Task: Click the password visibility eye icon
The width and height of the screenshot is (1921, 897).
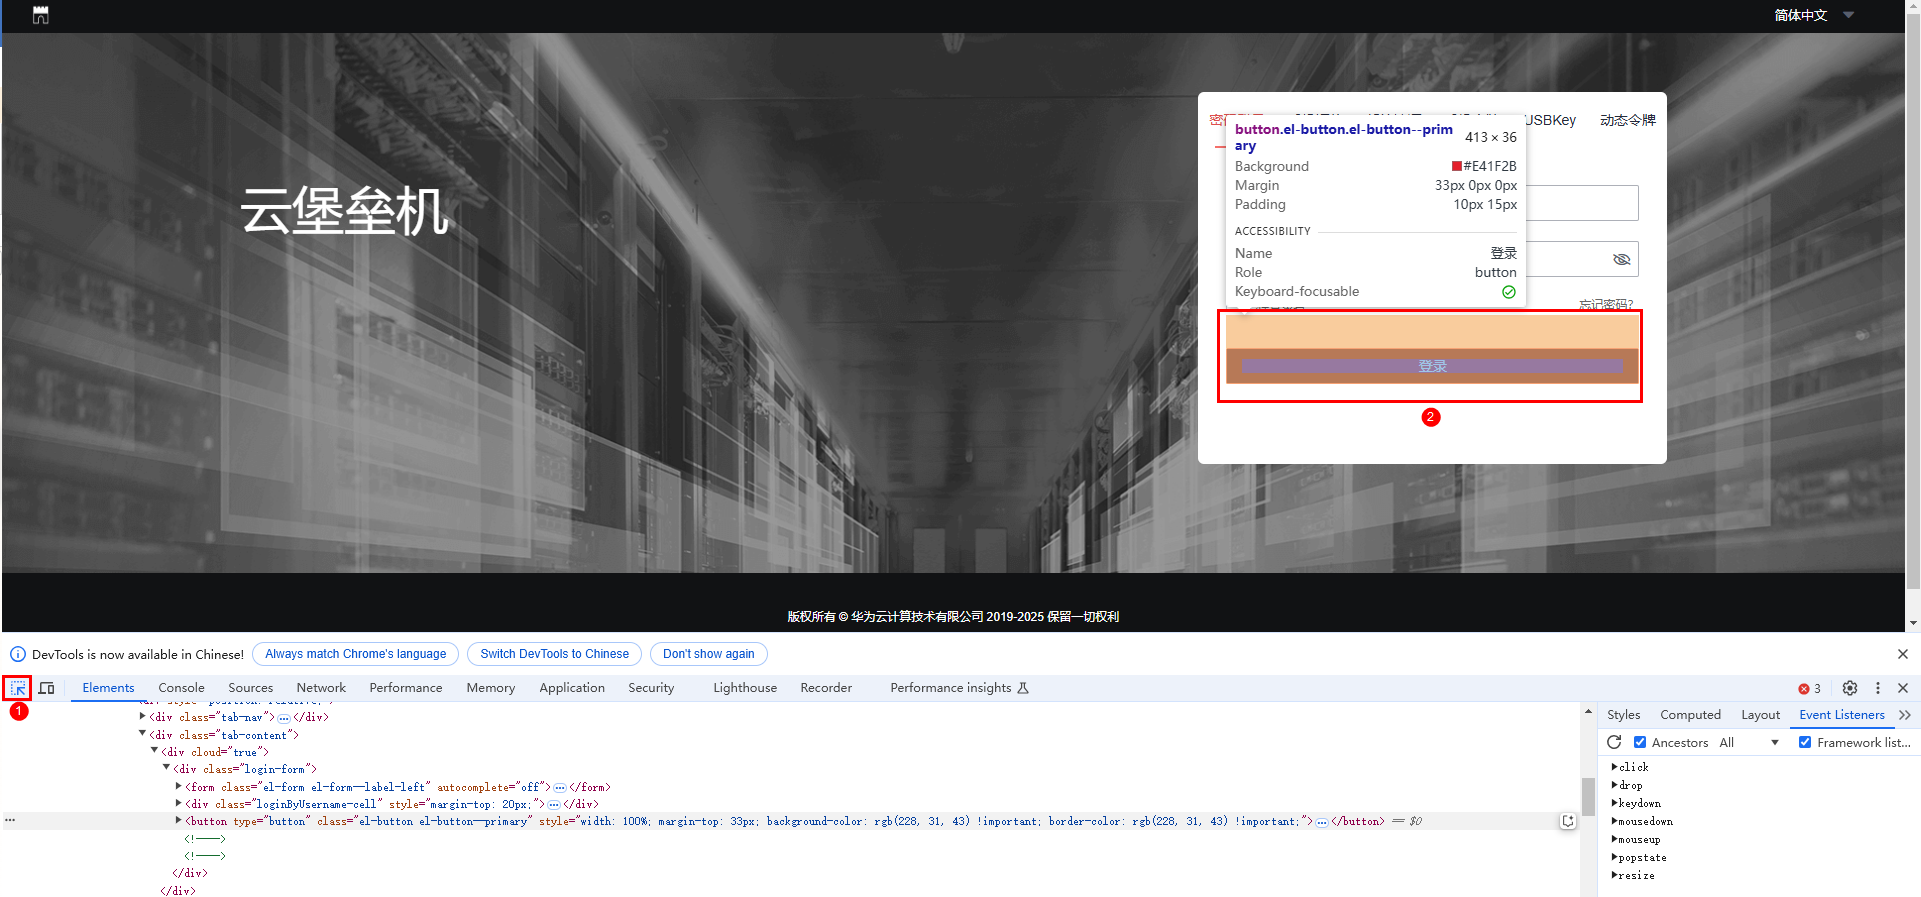Action: click(x=1621, y=259)
